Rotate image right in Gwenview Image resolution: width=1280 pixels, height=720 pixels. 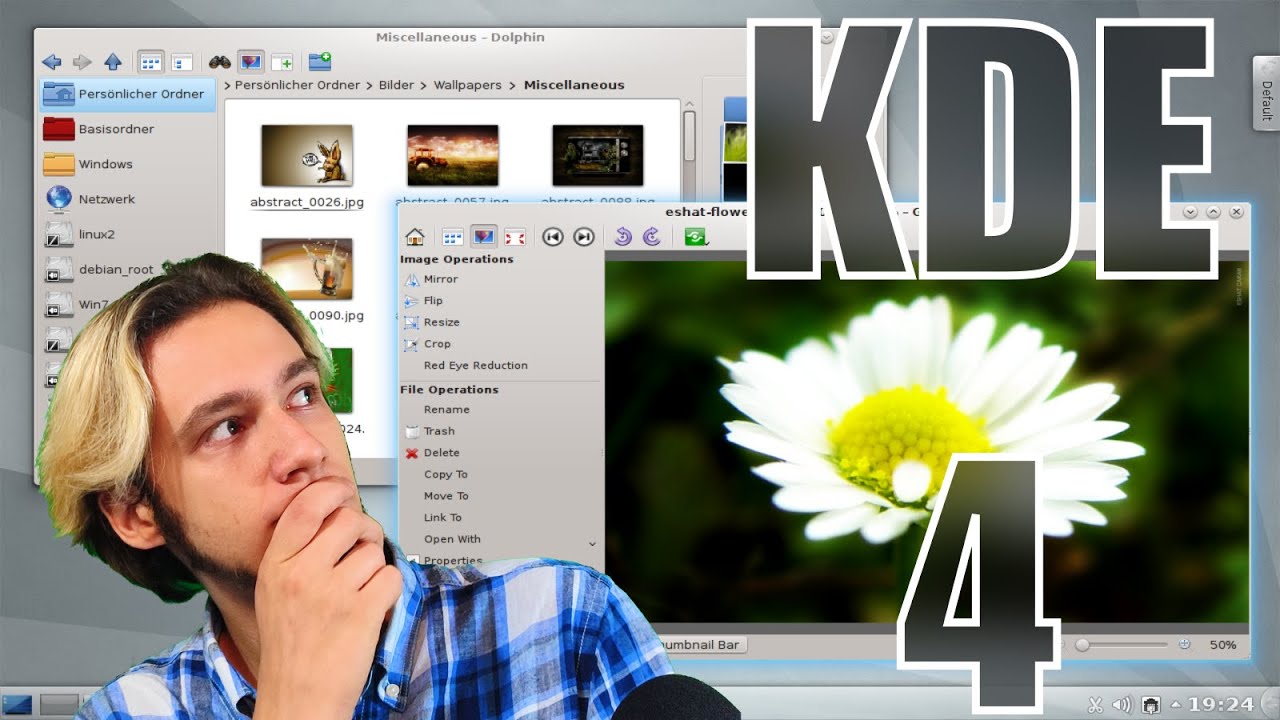tap(651, 237)
